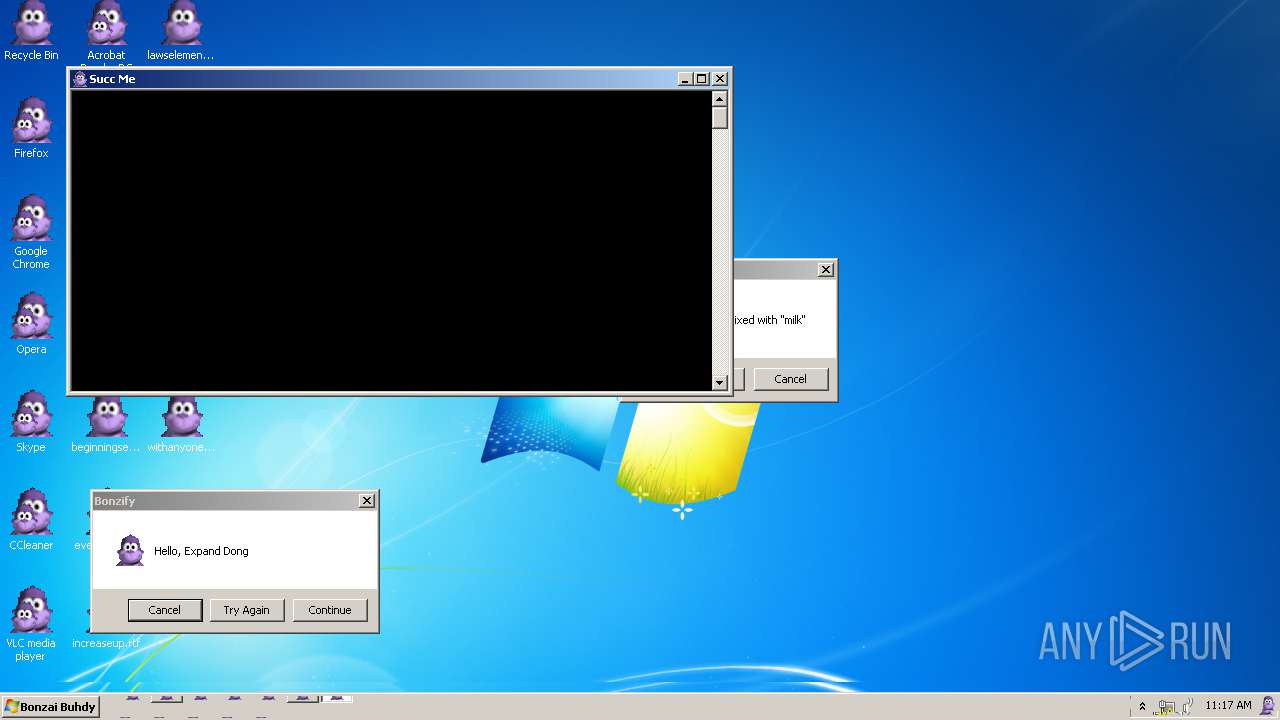Click Try Again in the Bonzify dialog
The image size is (1280, 720).
[x=247, y=610]
